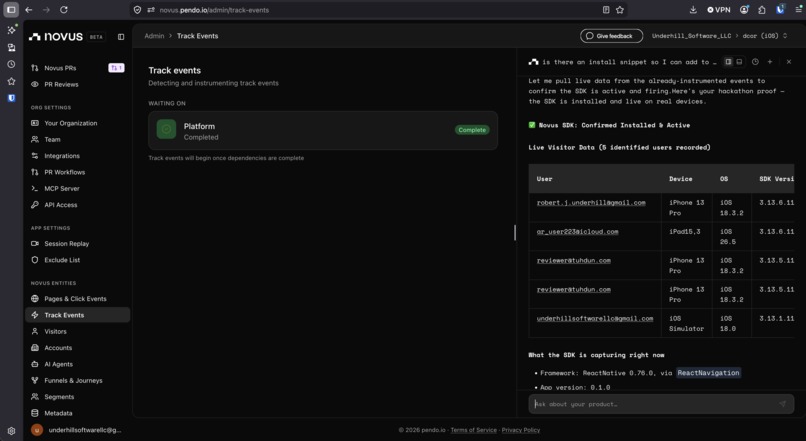Click the Pages & Click Events globe icon

[x=35, y=299]
